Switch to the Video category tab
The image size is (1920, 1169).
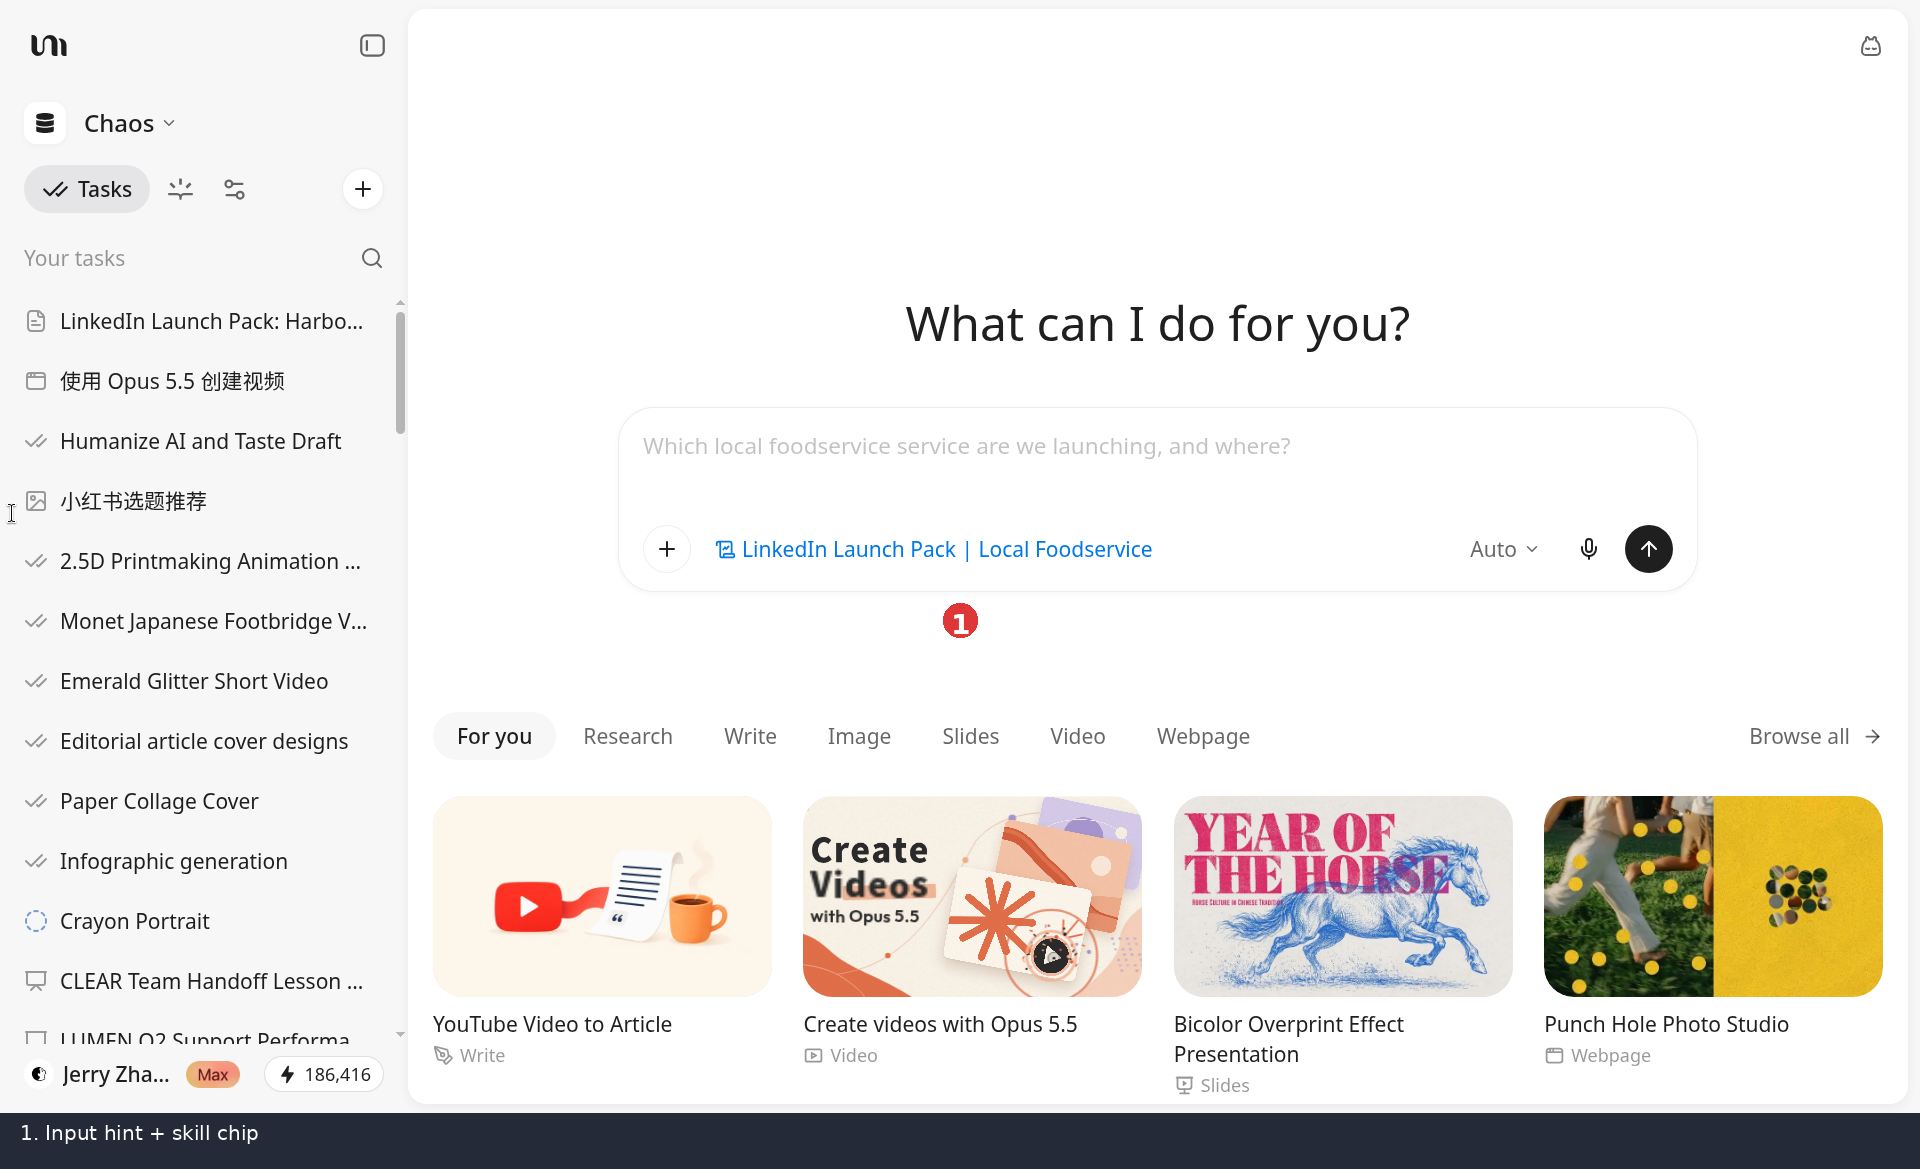[1077, 737]
